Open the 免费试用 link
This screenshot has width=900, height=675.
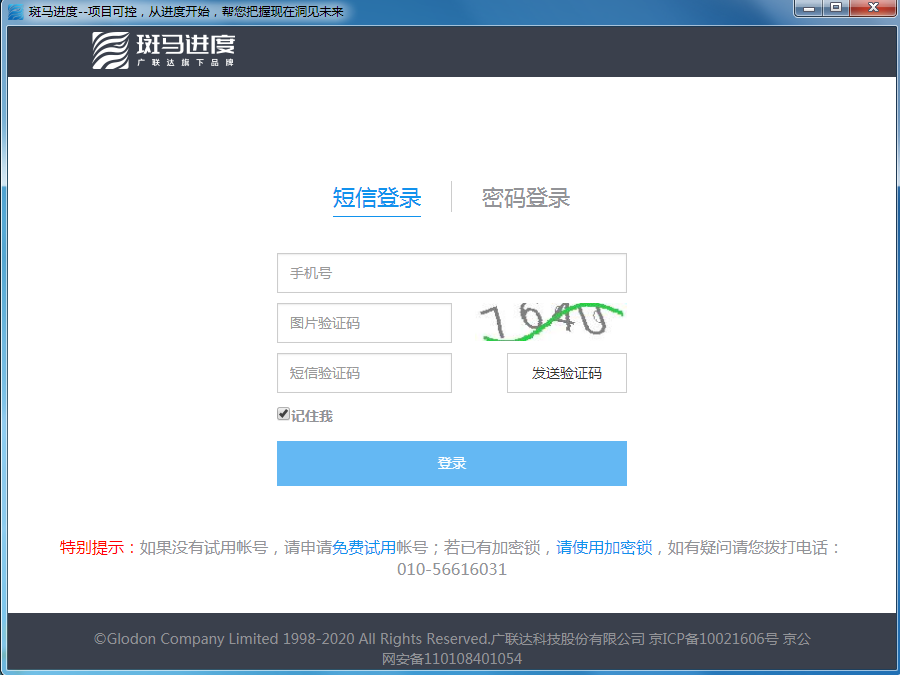point(364,548)
